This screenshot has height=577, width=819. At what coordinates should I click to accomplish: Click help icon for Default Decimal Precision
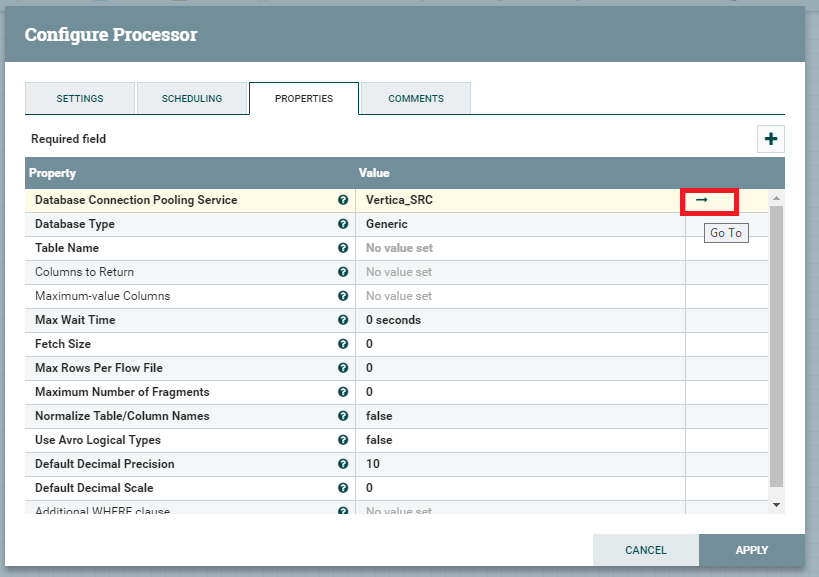click(343, 464)
